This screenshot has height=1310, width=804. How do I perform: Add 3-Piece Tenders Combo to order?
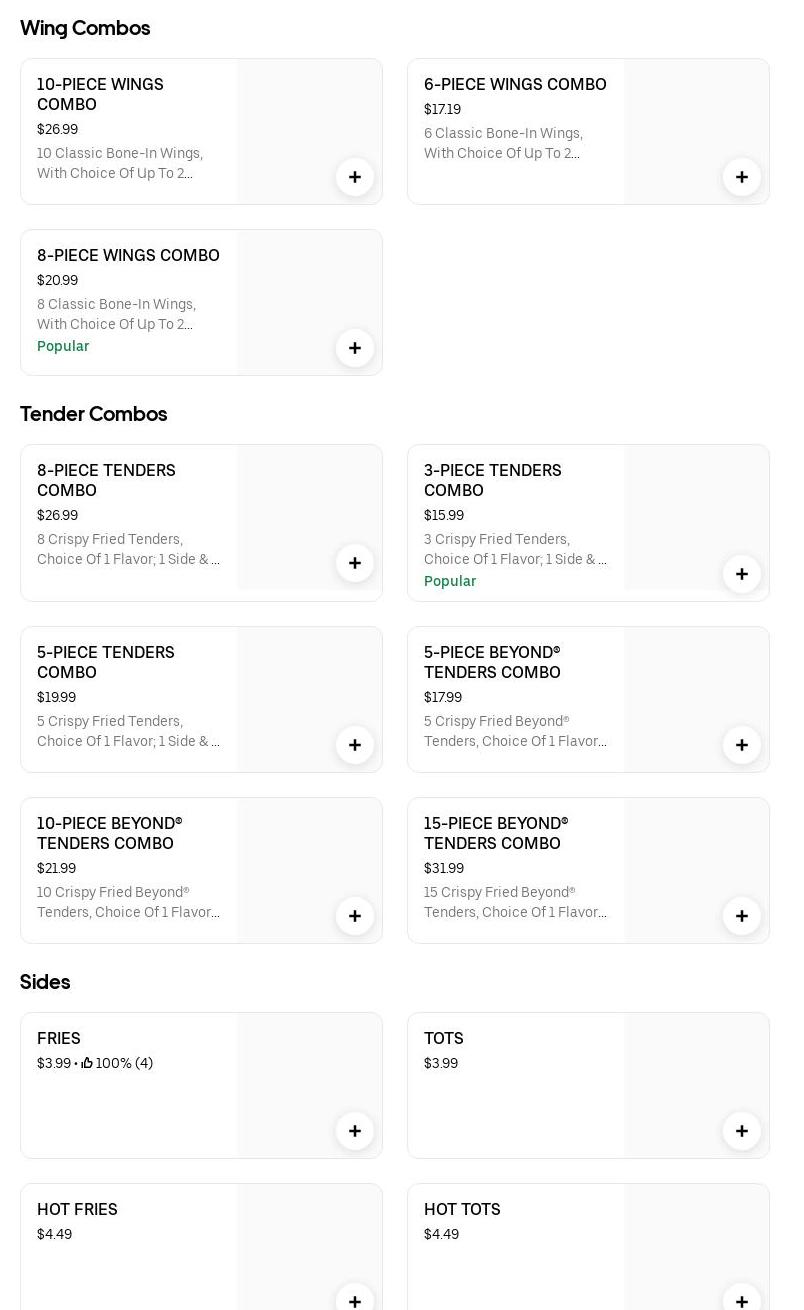pyautogui.click(x=742, y=574)
